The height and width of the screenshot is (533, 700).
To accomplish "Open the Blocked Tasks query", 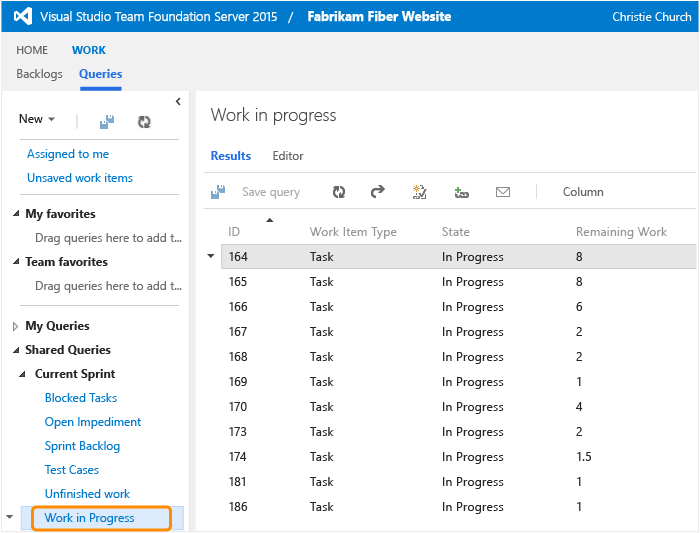I will click(x=81, y=398).
